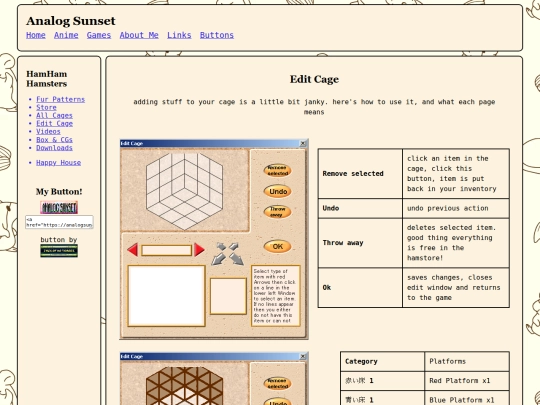Click the Undo button in first Edit Cage image
540x405 pixels.
278,191
